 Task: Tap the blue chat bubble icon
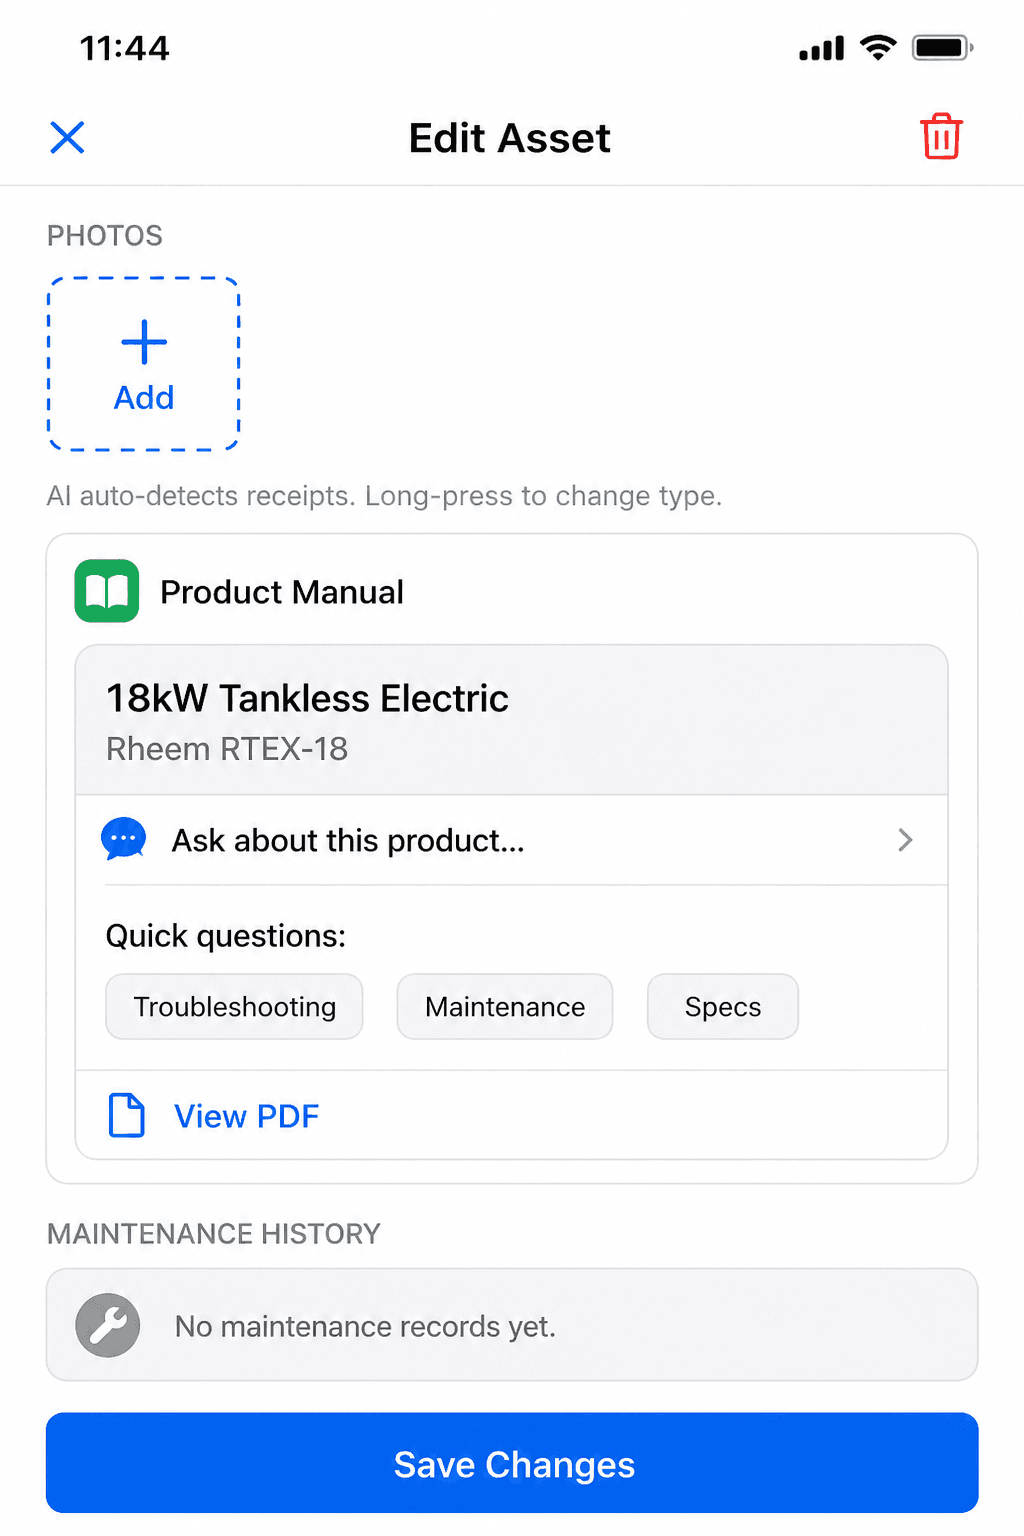[x=124, y=839]
